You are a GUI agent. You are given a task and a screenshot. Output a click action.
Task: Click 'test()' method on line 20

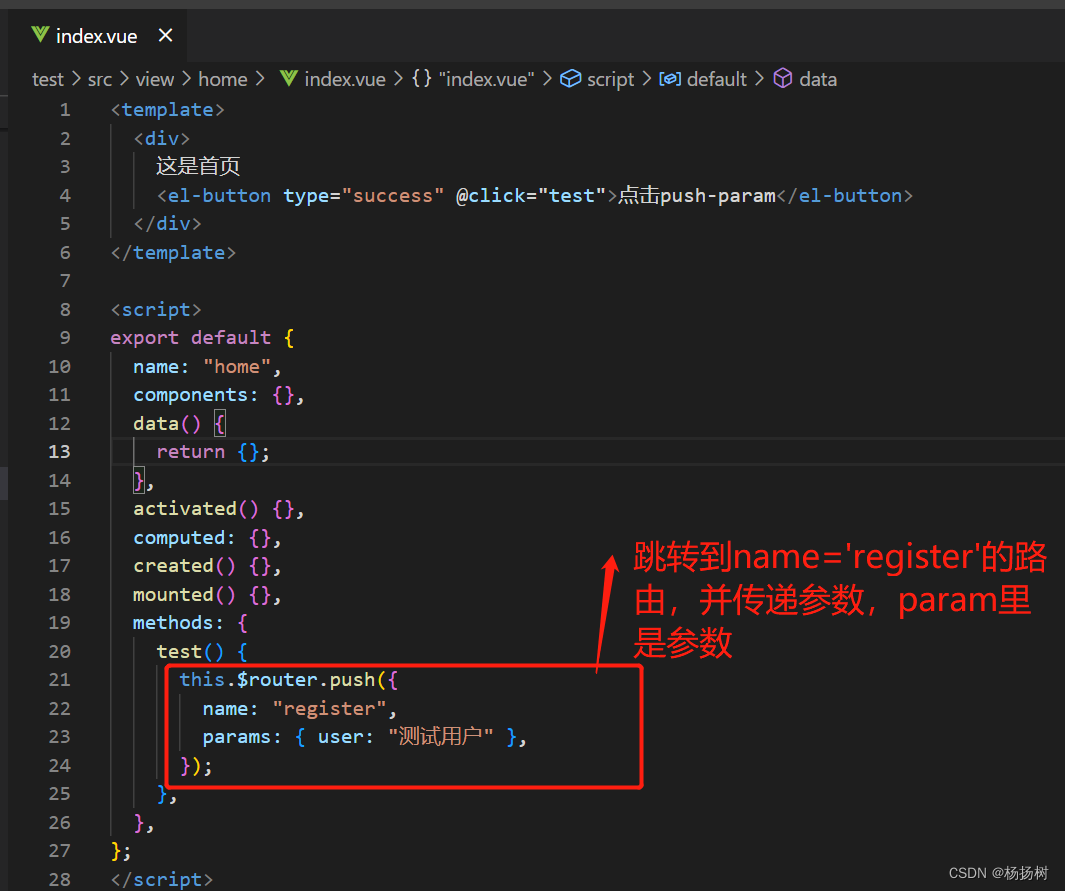pyautogui.click(x=189, y=652)
